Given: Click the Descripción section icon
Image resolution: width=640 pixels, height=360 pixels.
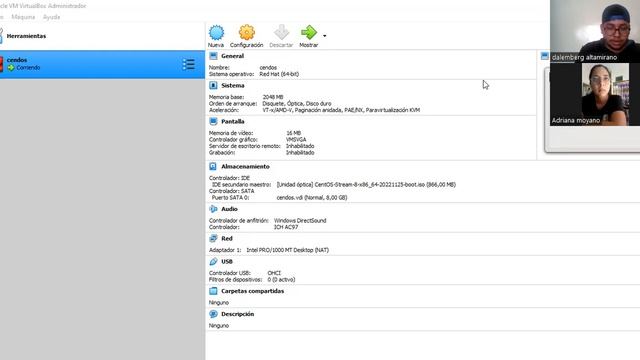Looking at the screenshot, I should coord(213,314).
